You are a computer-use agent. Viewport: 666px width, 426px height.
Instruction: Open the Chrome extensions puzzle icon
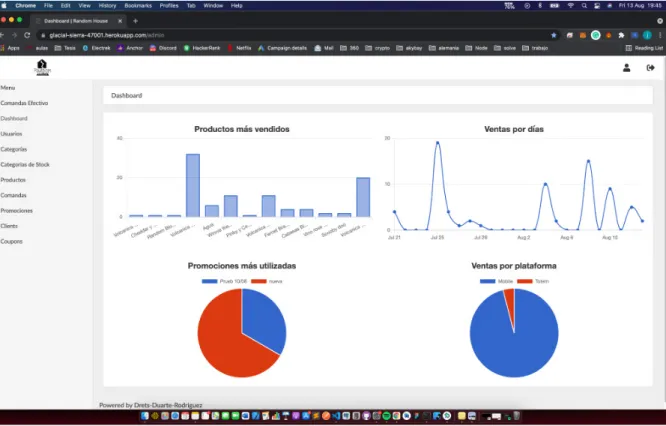pos(621,35)
